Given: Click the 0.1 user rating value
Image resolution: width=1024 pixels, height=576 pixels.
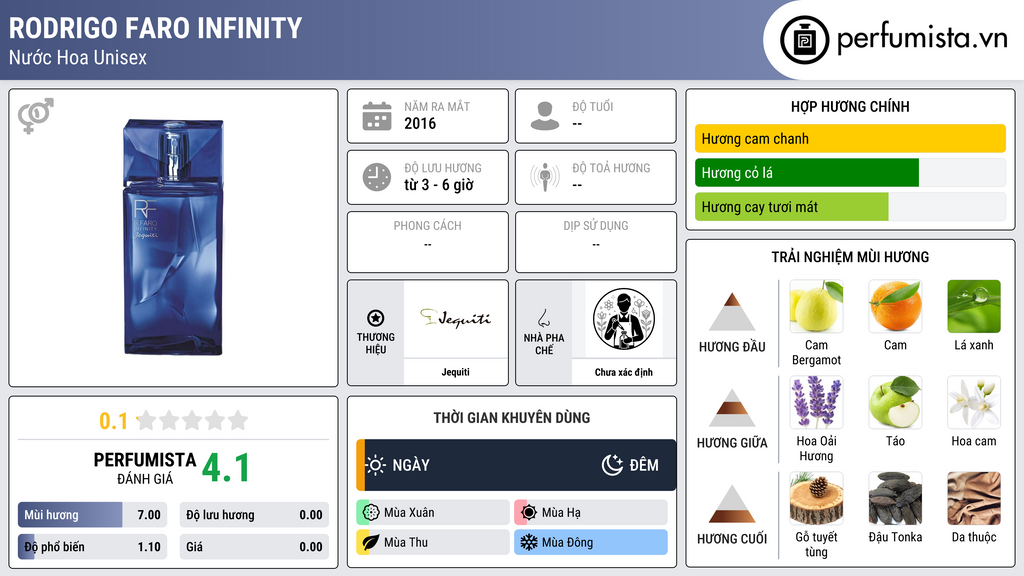Looking at the screenshot, I should (x=113, y=421).
